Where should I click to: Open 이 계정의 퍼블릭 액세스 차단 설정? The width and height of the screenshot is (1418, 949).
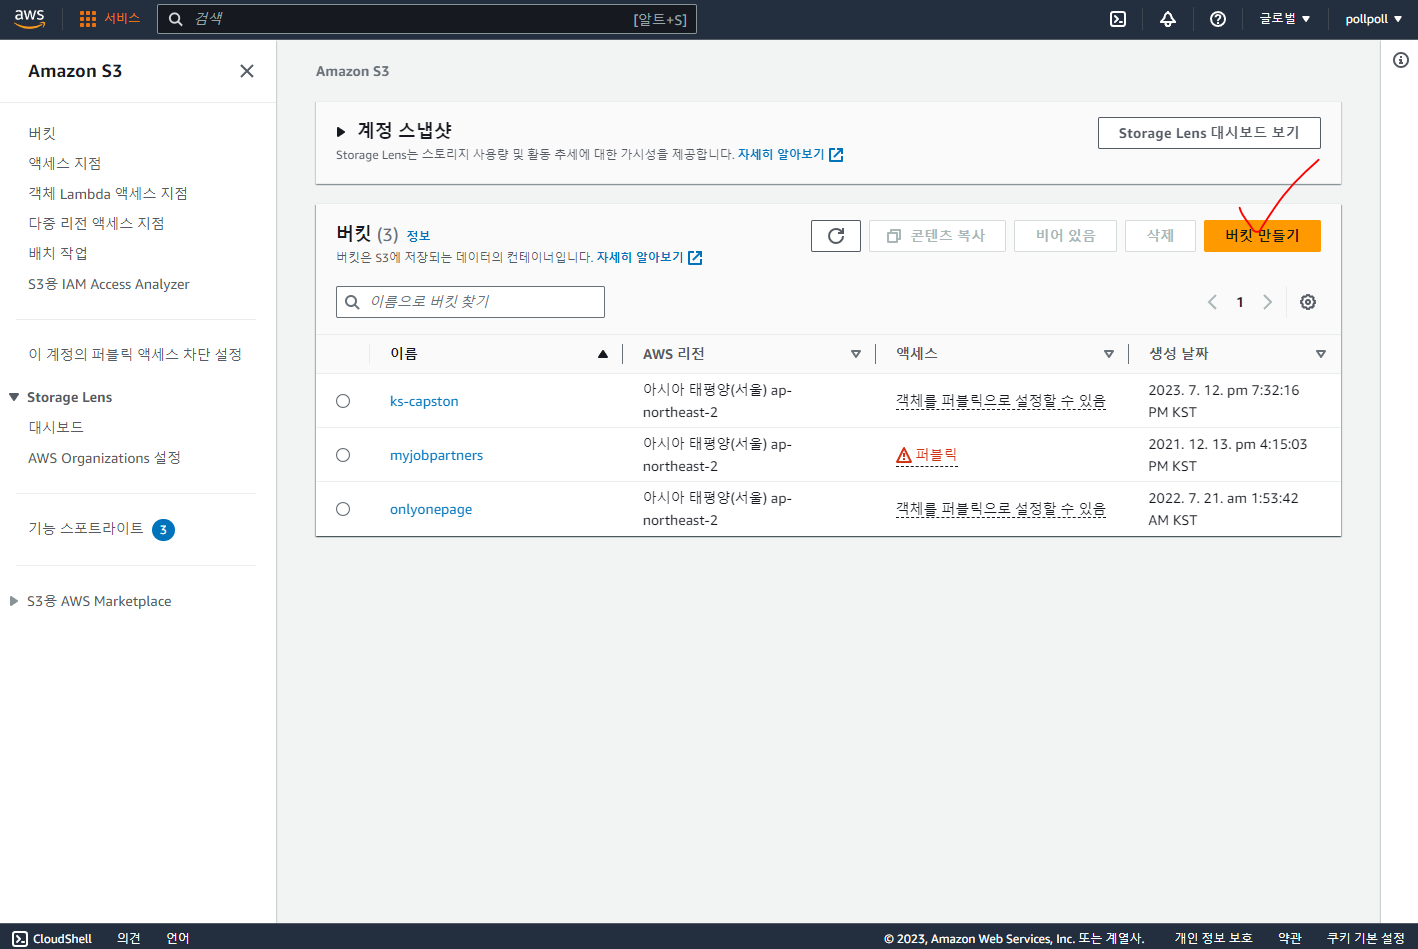pos(135,354)
